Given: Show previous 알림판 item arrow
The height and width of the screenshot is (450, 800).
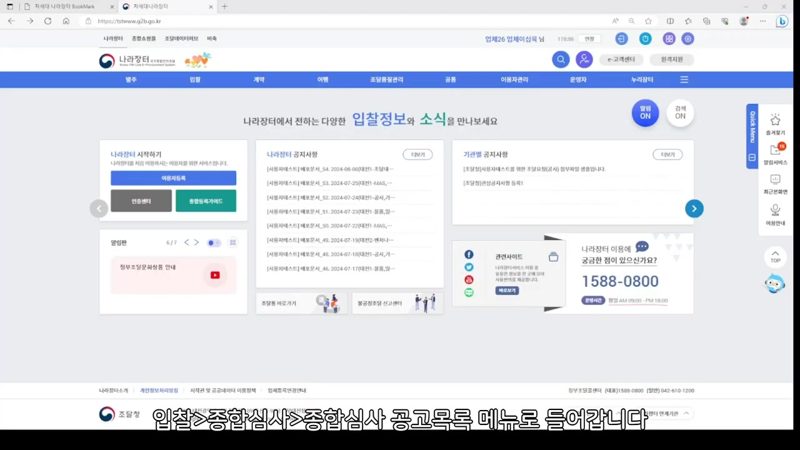Looking at the screenshot, I should 187,242.
